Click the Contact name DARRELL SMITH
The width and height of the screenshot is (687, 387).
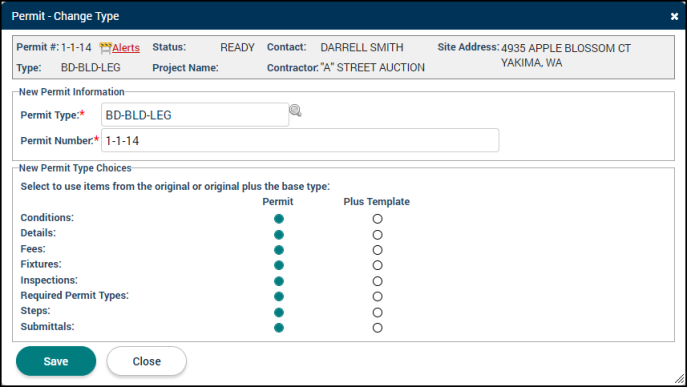[x=362, y=47]
